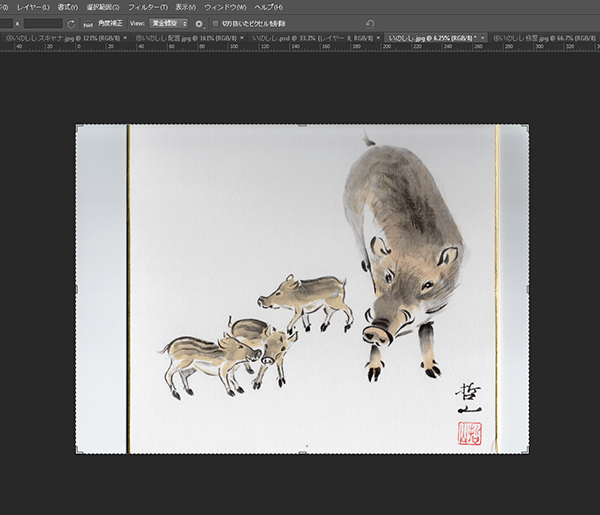Toggle the delete cropped pixels checkbox
Screen dimensions: 600x515
215,24
